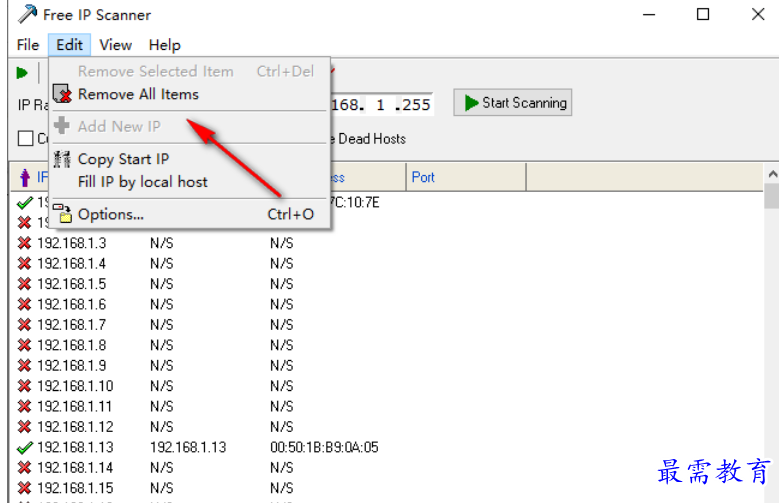Toggle the checkbox left of Edit menu
Screen dimensions: 779x503
click(x=25, y=138)
